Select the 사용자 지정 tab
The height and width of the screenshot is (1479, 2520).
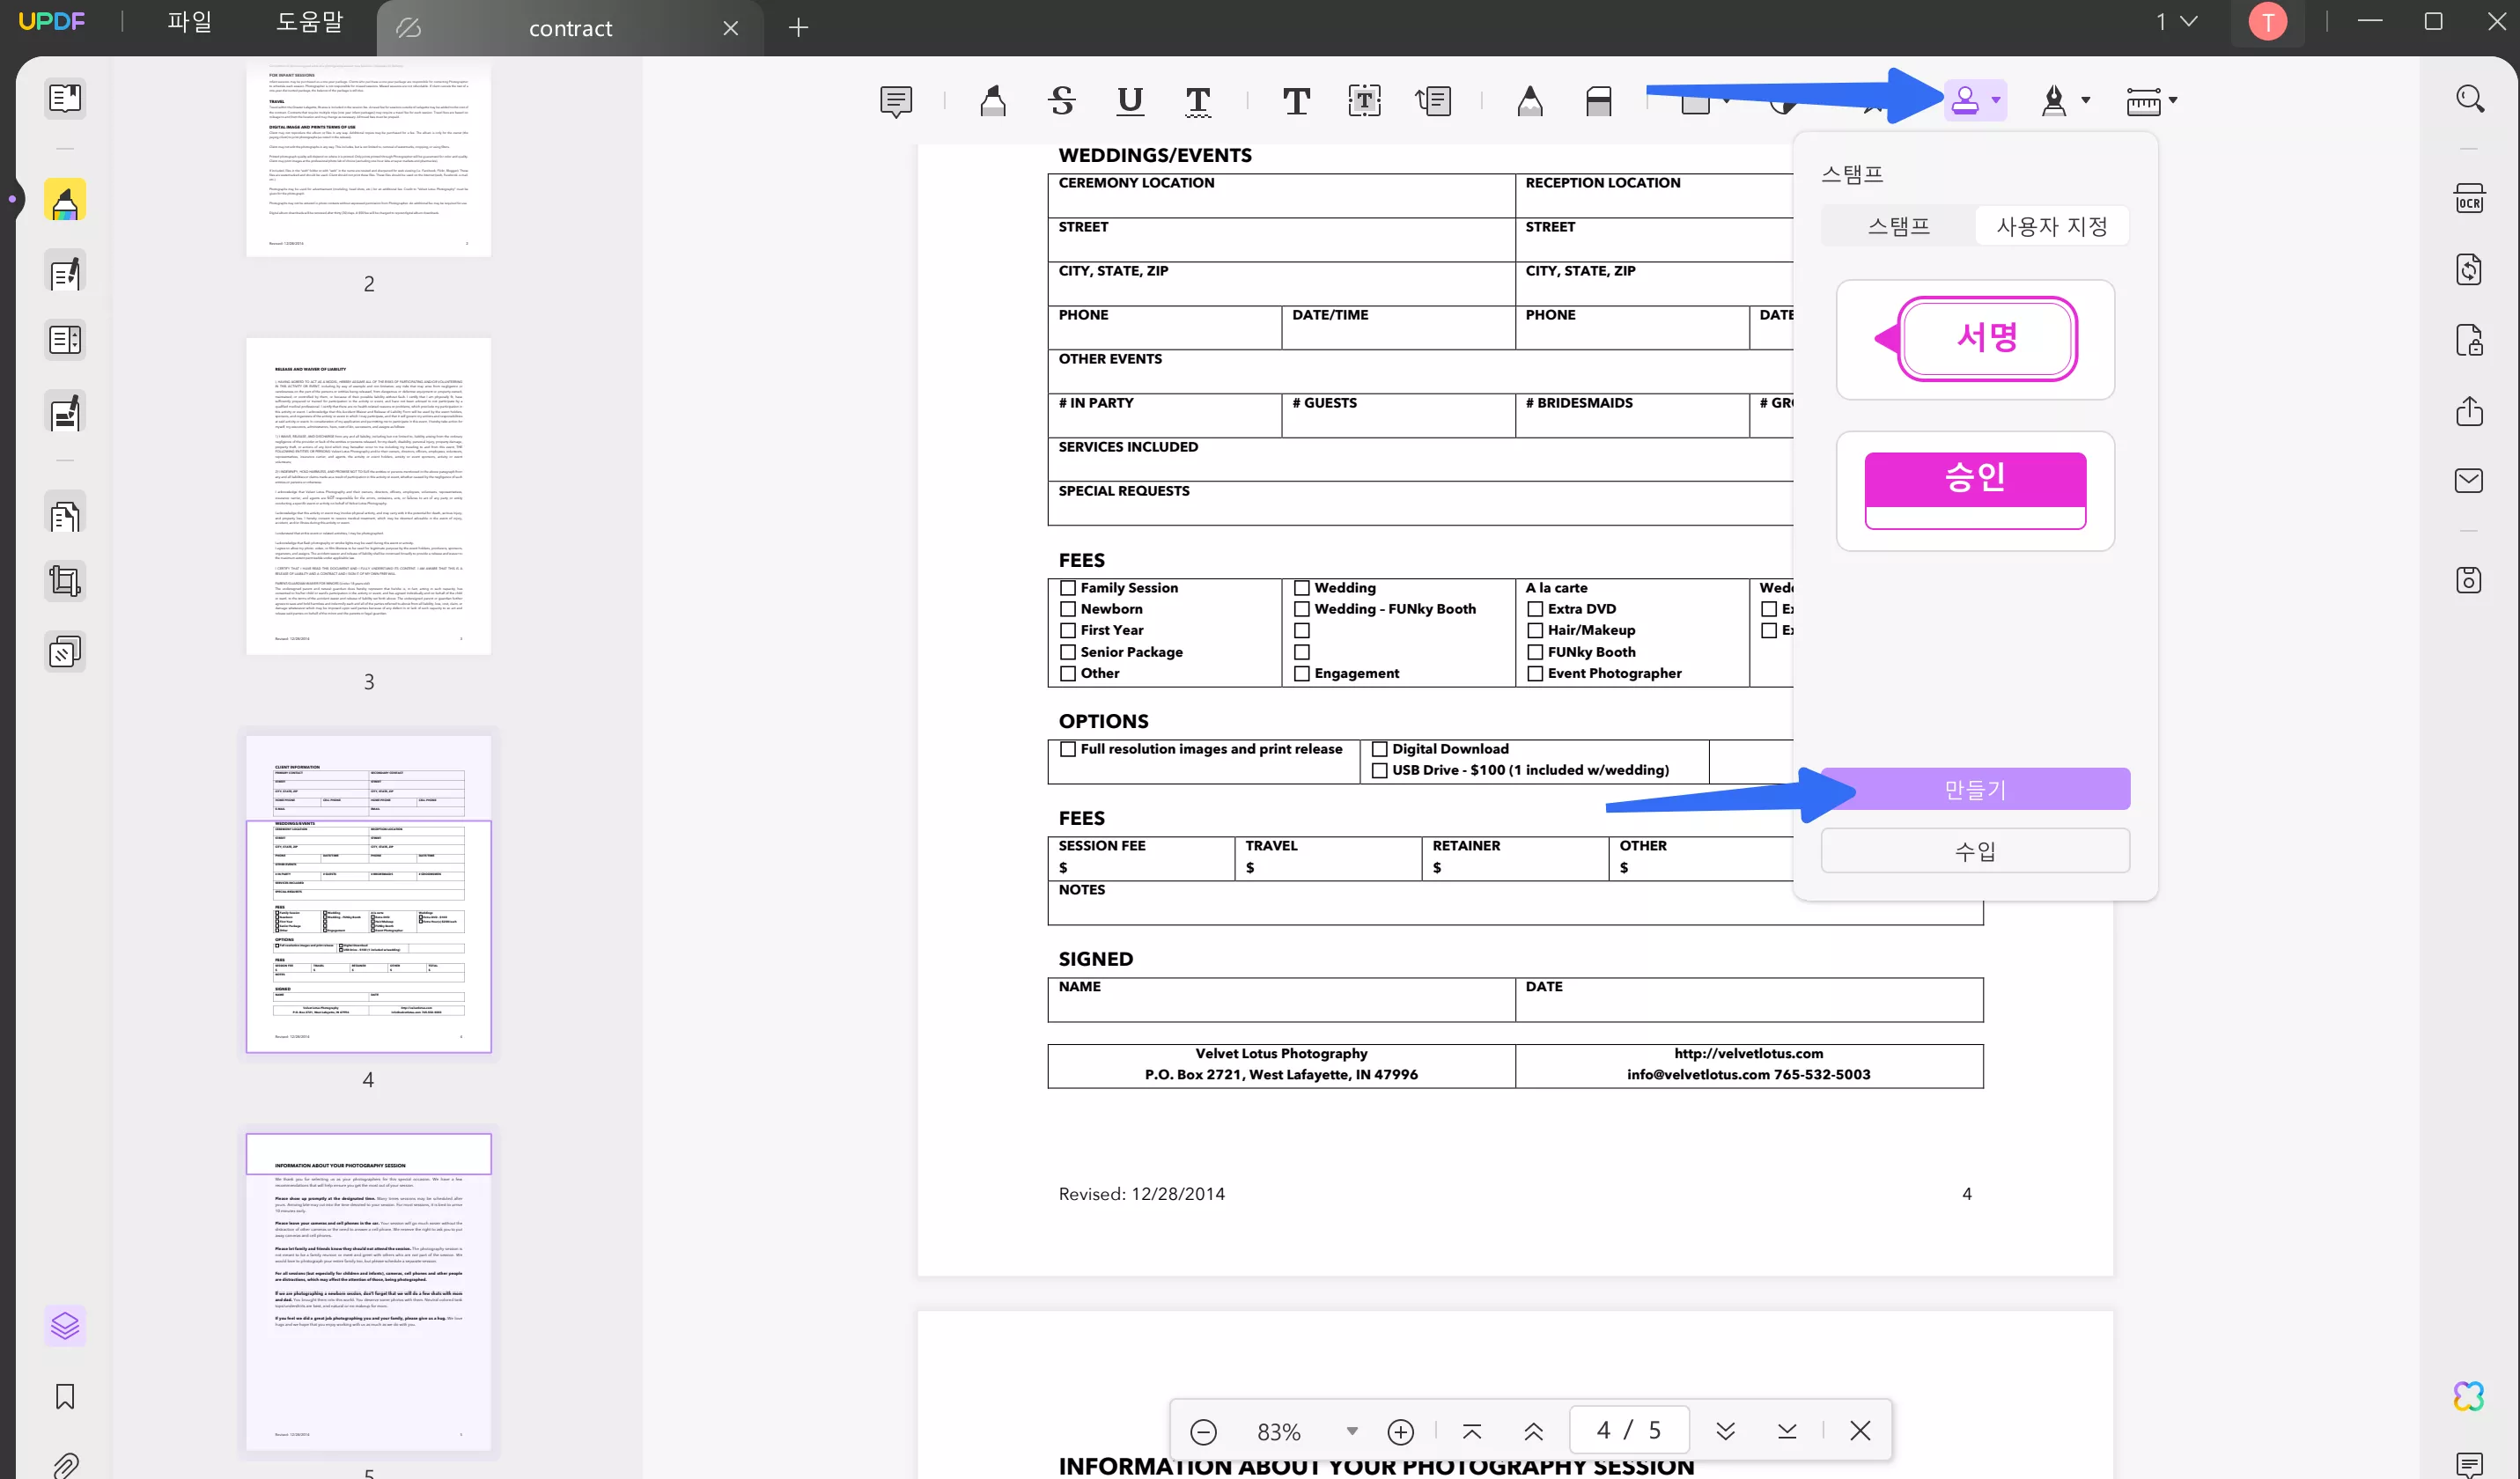pyautogui.click(x=2052, y=226)
